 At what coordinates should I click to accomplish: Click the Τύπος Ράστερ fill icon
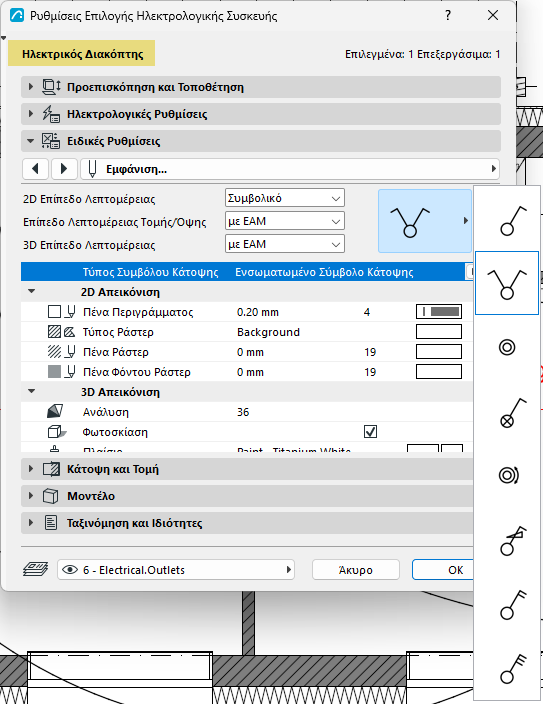pos(54,332)
